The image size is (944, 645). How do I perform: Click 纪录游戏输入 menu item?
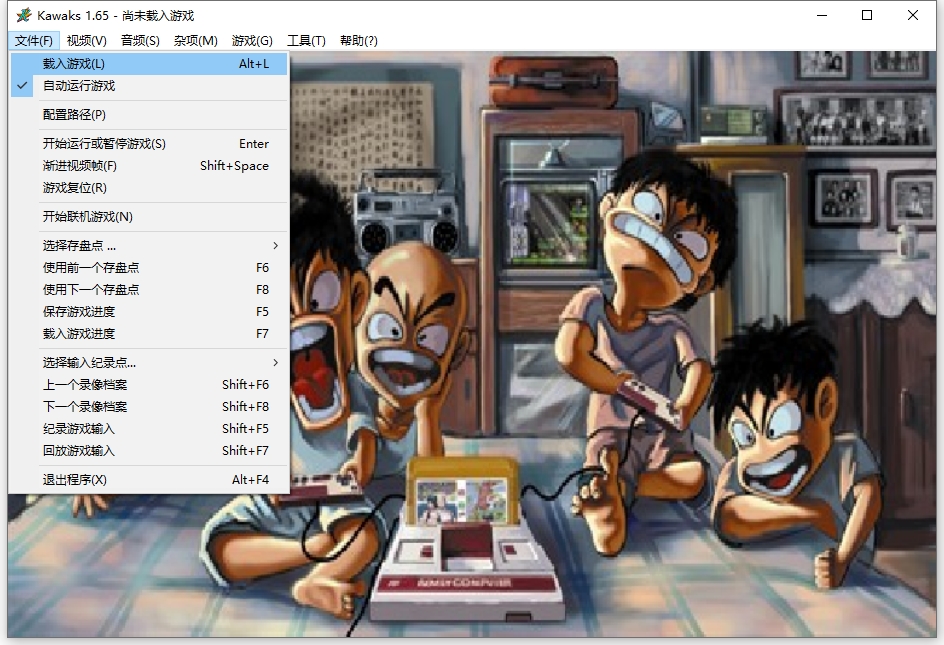pos(149,428)
